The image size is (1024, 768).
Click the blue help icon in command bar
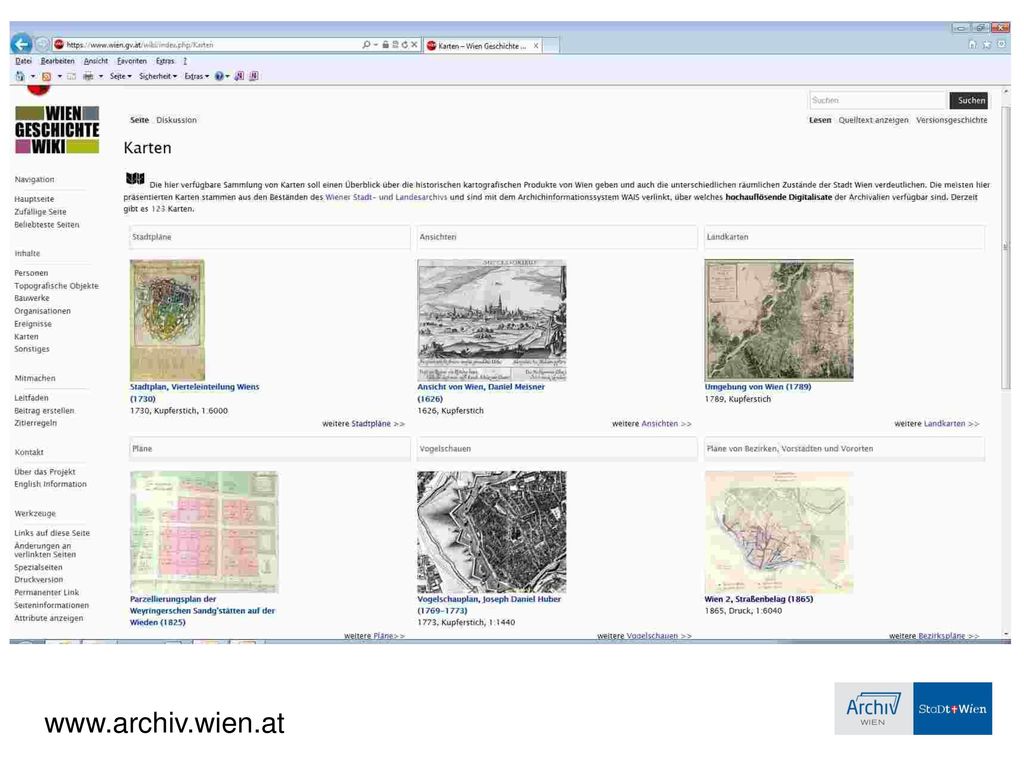pos(219,76)
